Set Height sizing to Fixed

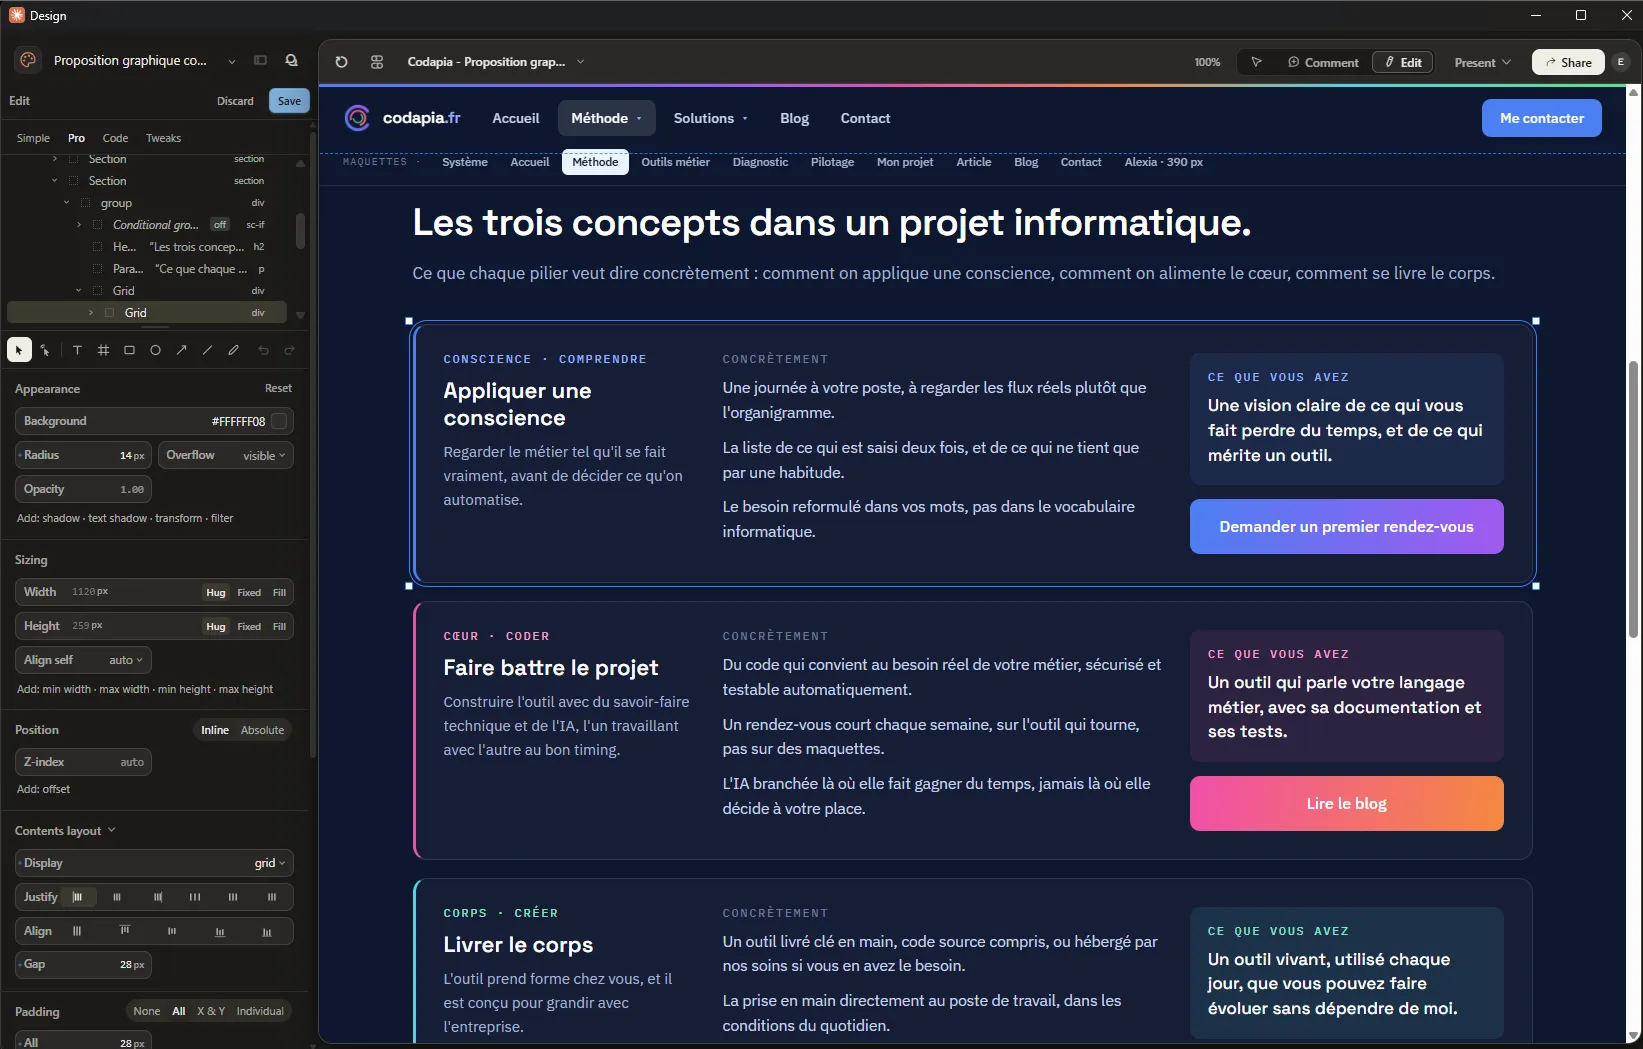tap(249, 627)
